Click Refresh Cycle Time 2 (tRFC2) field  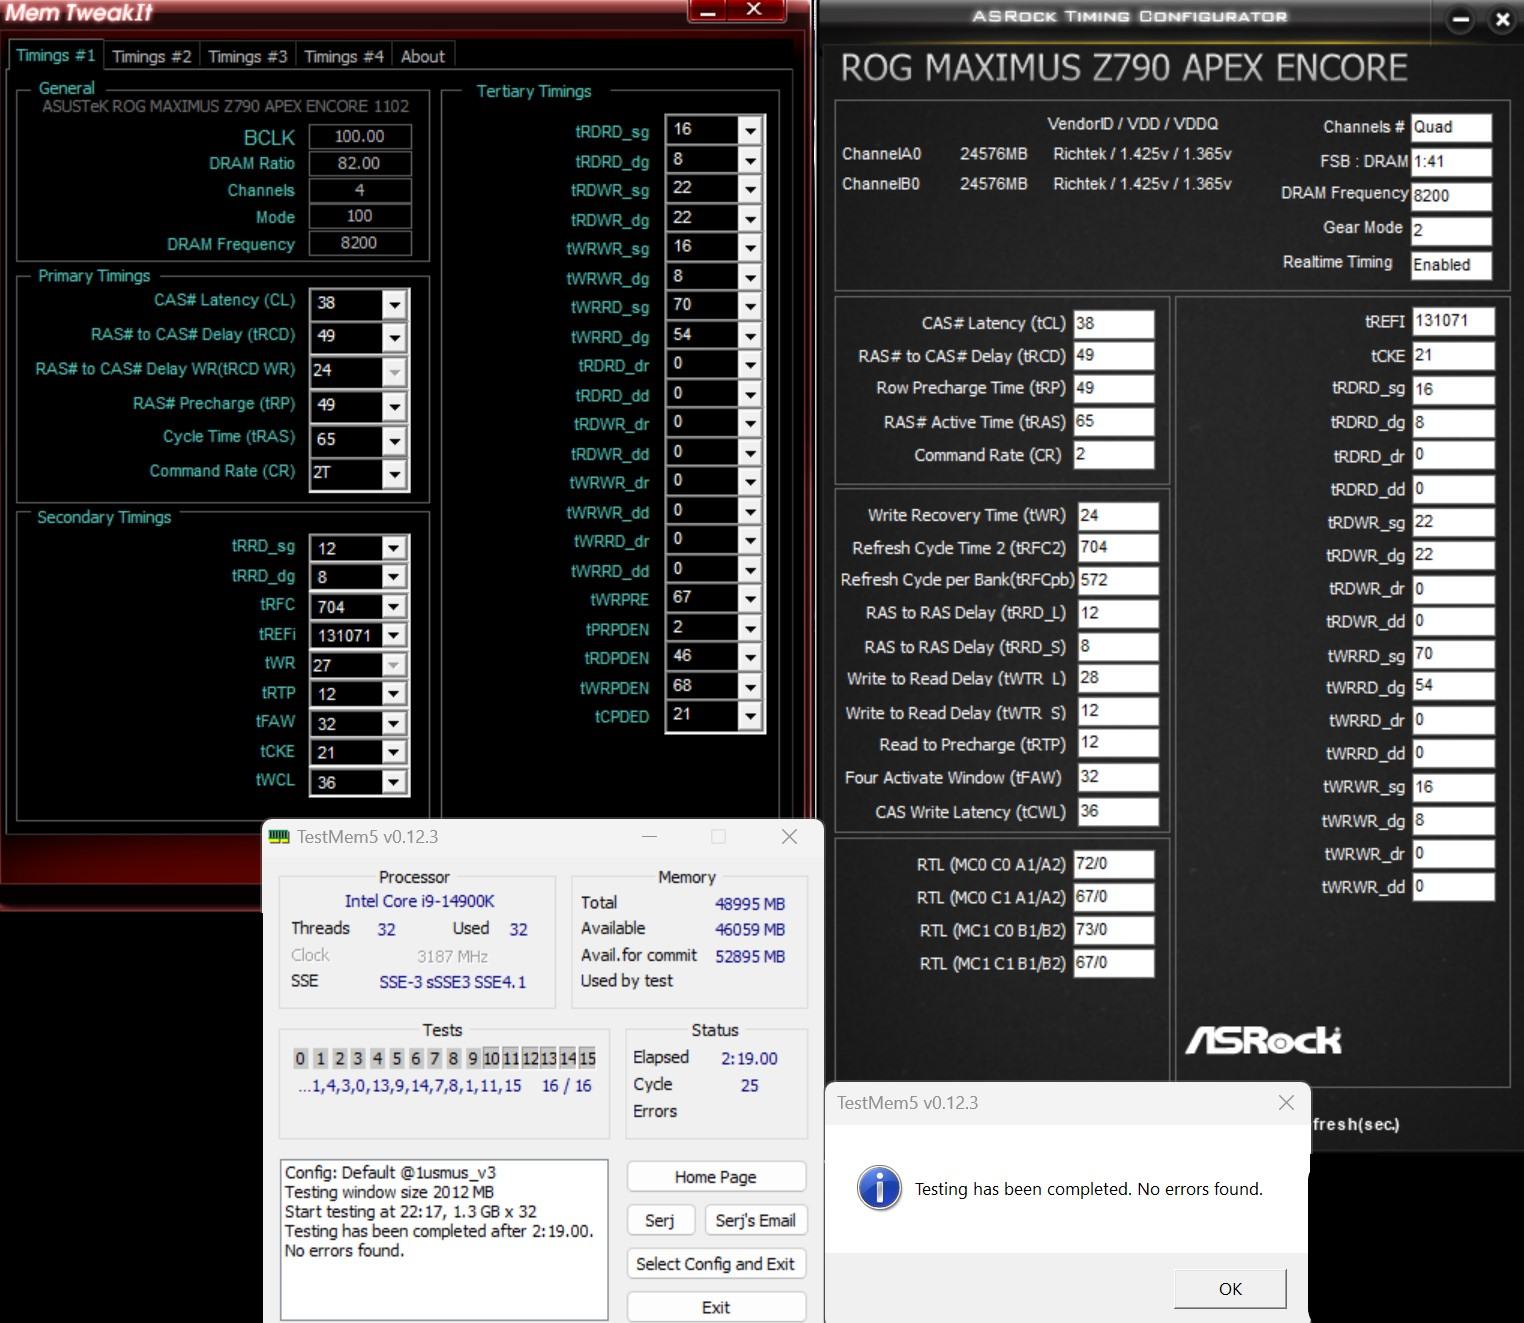[1118, 547]
